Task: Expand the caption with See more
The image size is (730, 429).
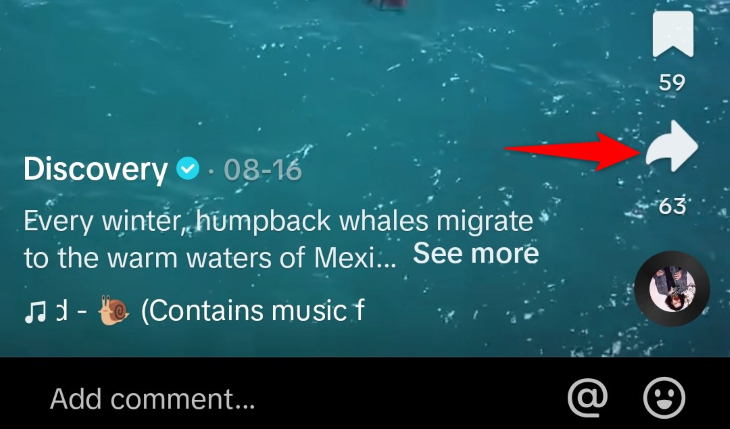Action: pyautogui.click(x=476, y=253)
